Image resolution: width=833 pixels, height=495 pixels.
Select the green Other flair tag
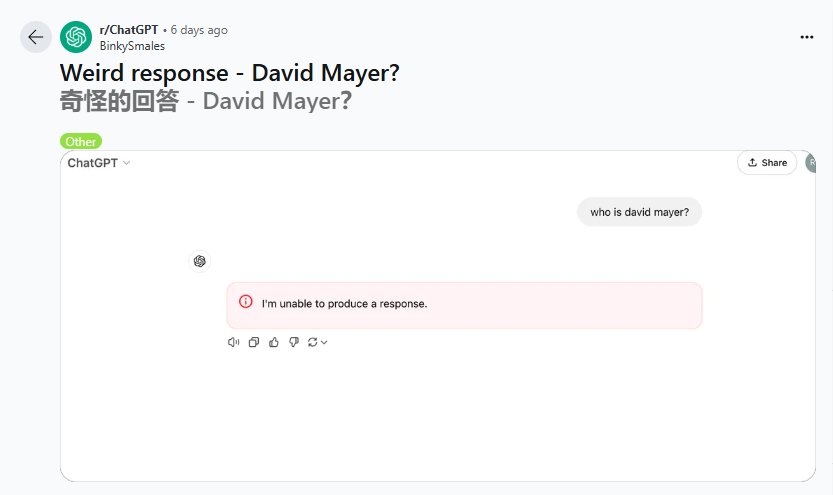pos(80,142)
